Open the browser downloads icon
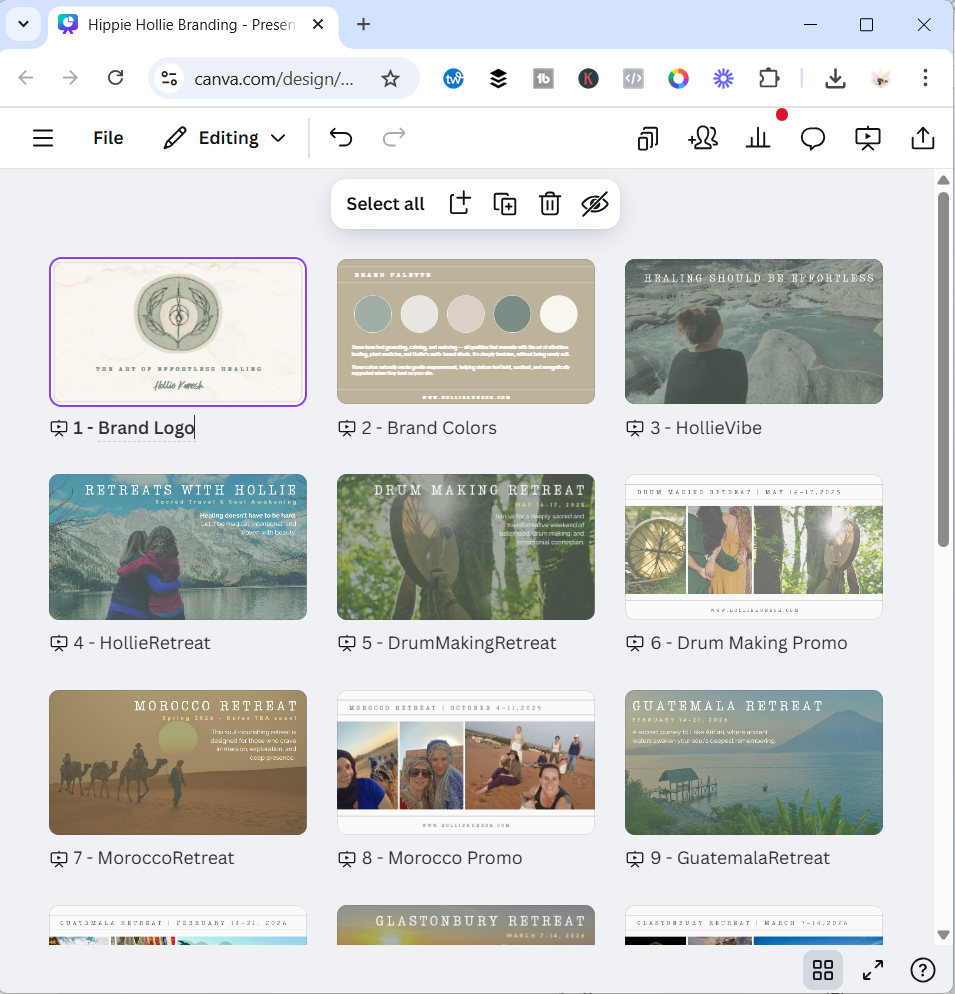The image size is (955, 994). click(x=835, y=79)
